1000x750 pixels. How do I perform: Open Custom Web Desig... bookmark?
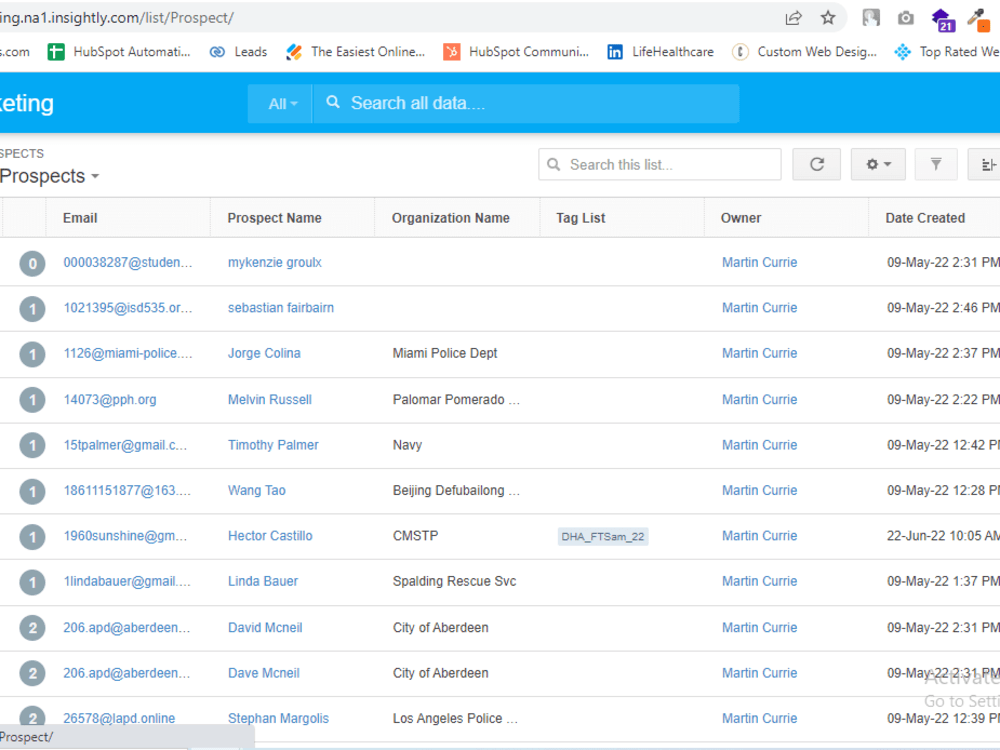pyautogui.click(x=804, y=52)
